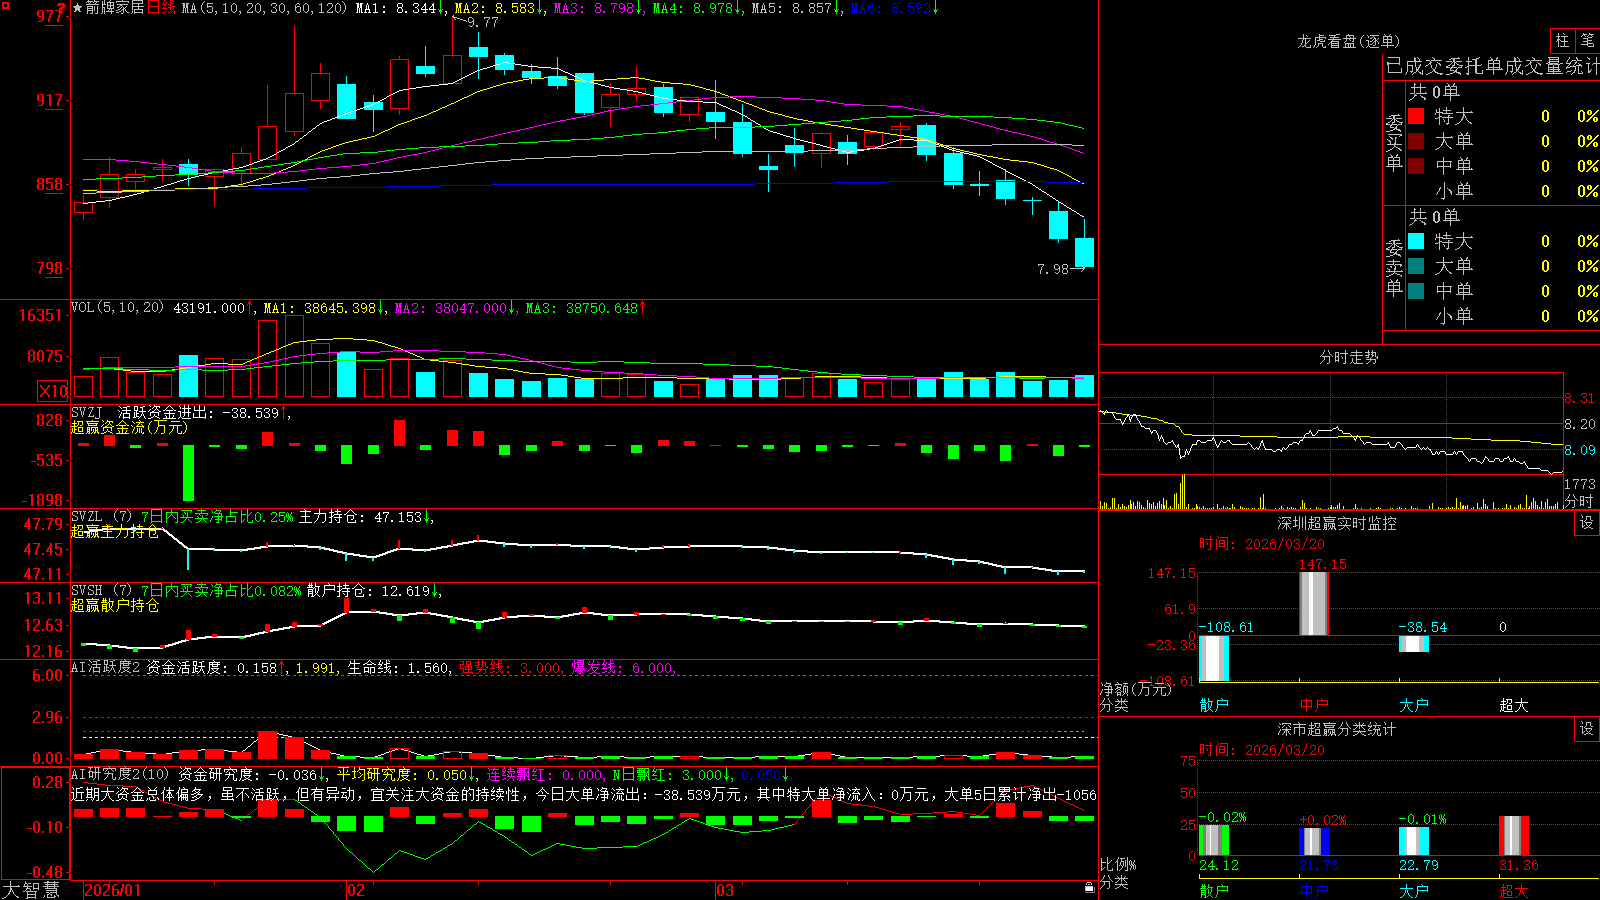Click the 中户 21.73 bar in 分类统计

click(x=1314, y=842)
